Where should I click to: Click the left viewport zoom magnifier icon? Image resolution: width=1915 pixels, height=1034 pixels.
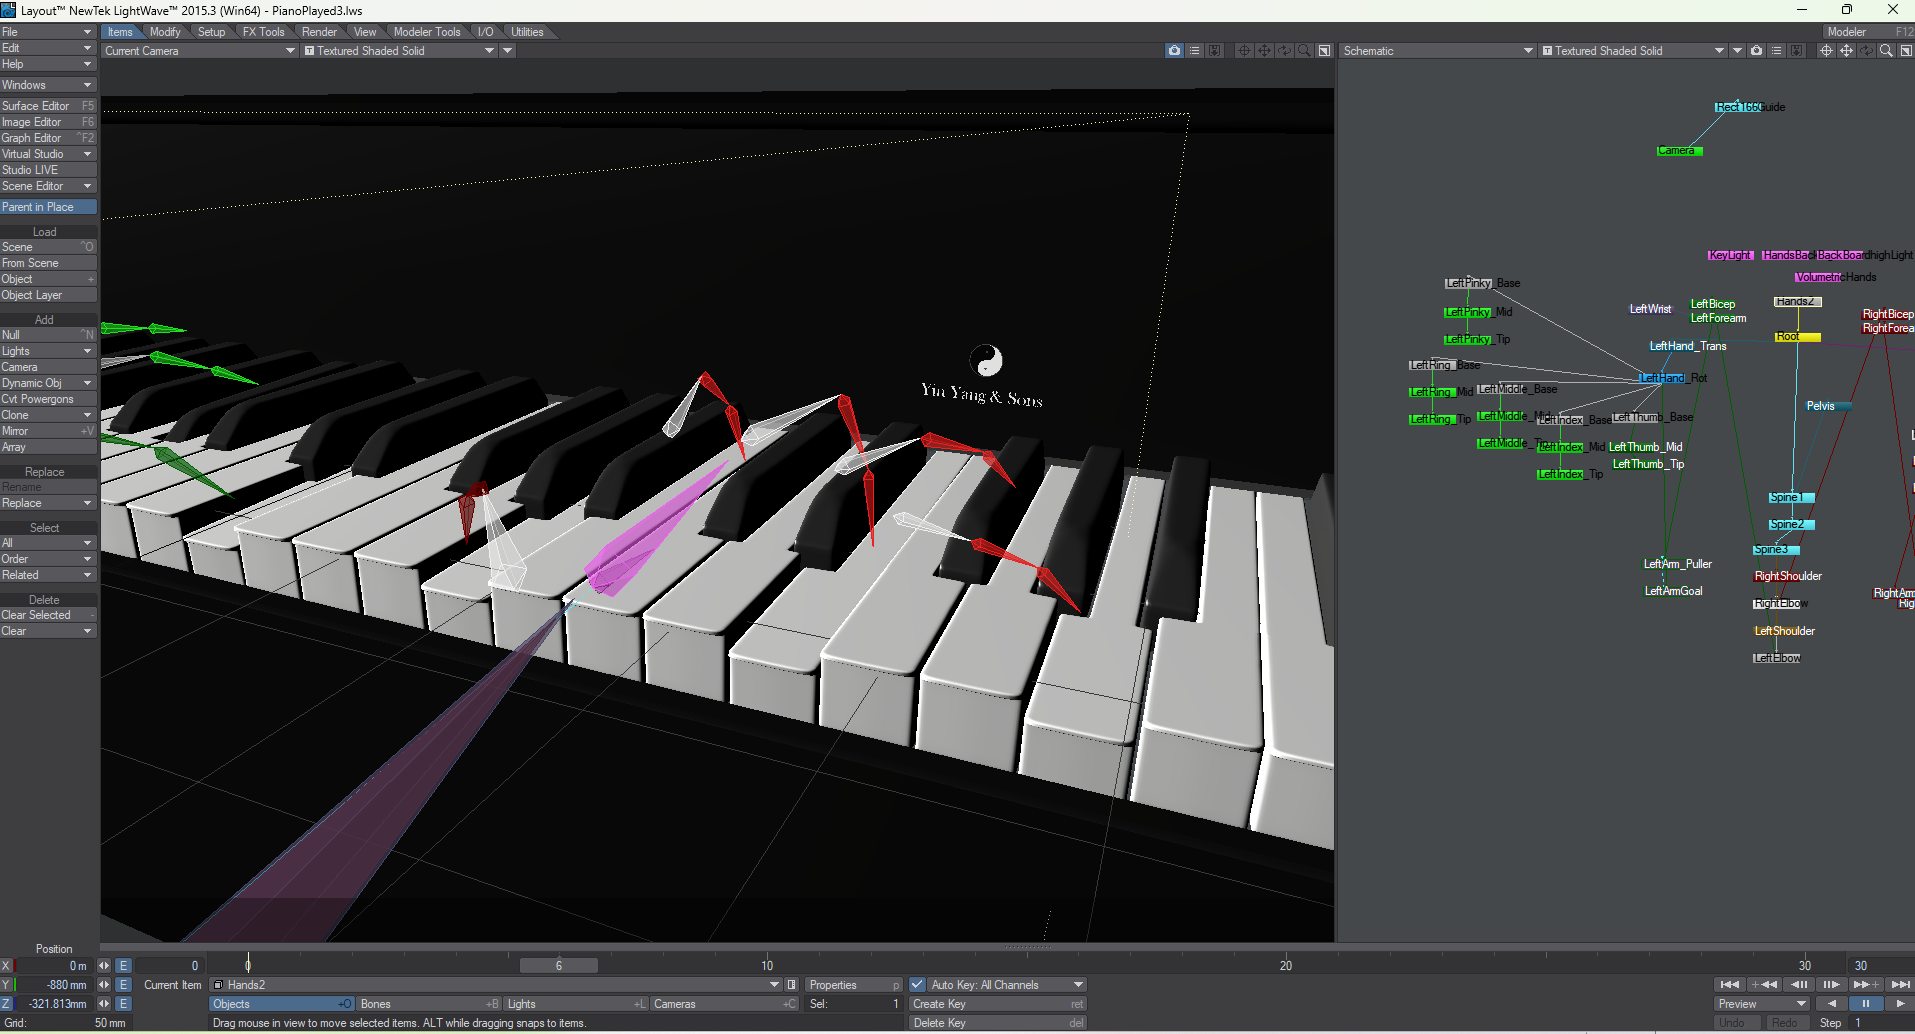coord(1304,51)
